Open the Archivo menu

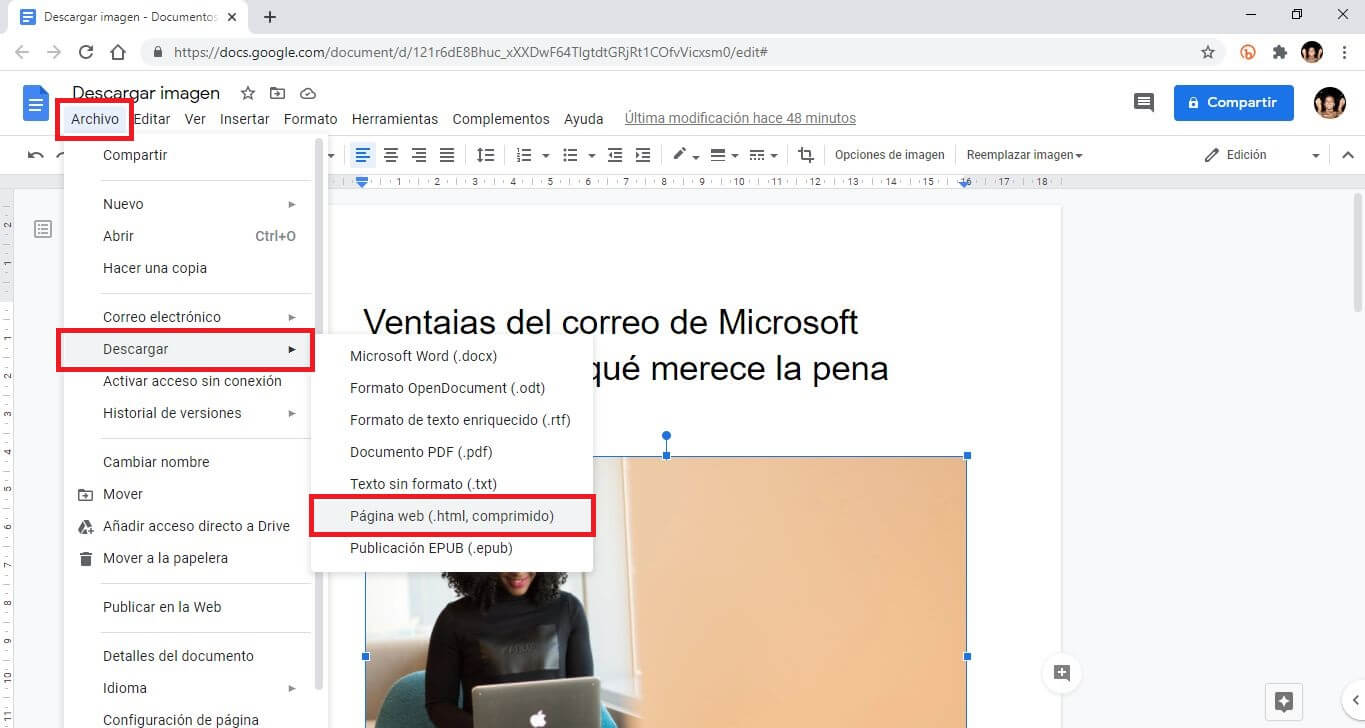click(95, 119)
